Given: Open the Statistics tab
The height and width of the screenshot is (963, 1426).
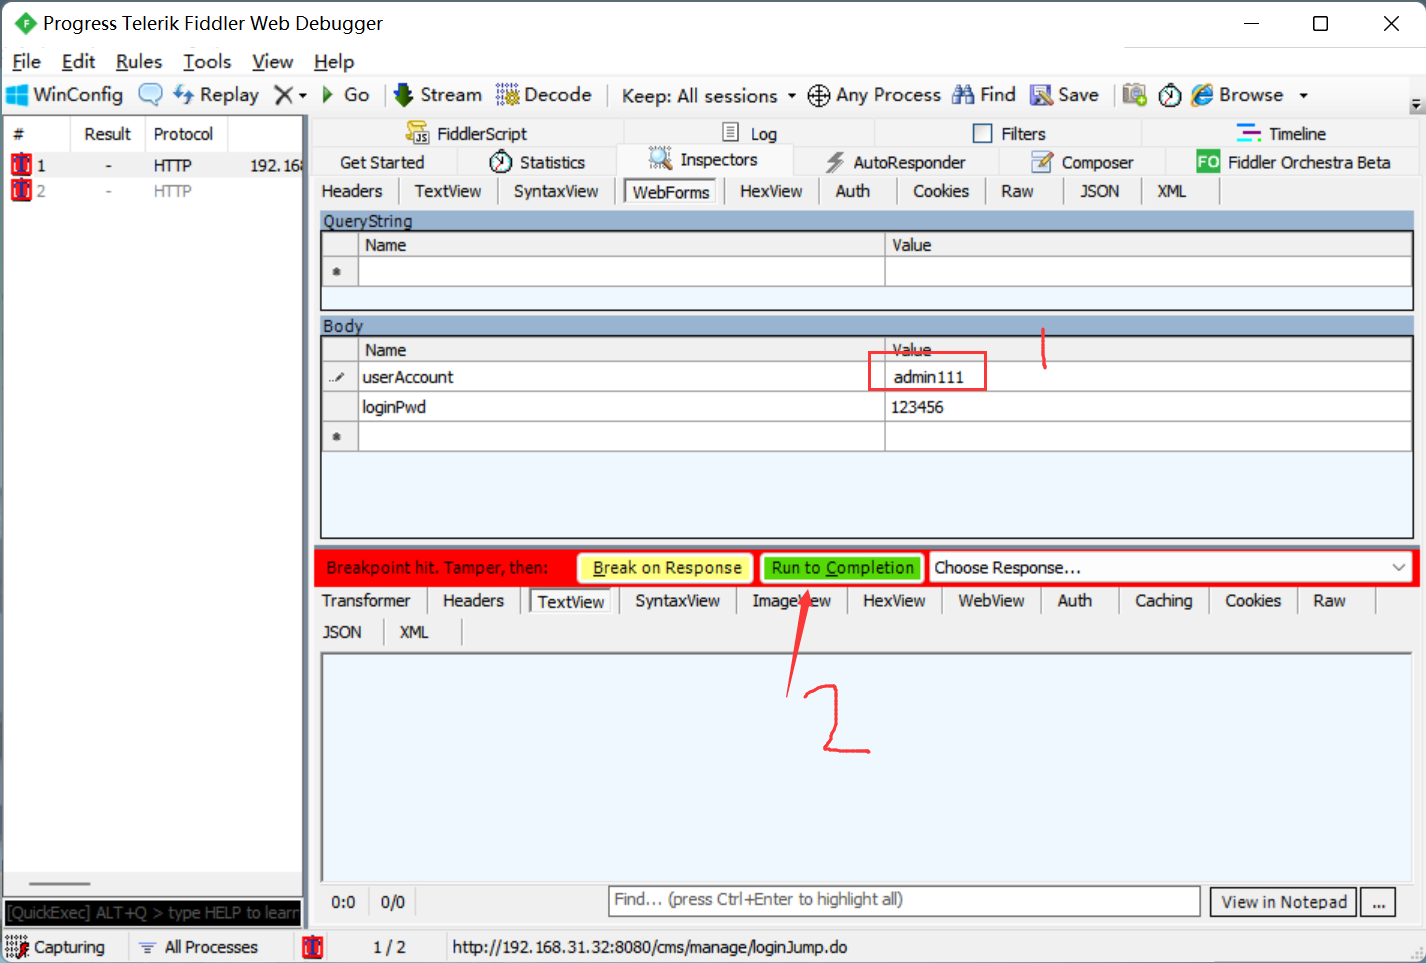Looking at the screenshot, I should pos(537,162).
